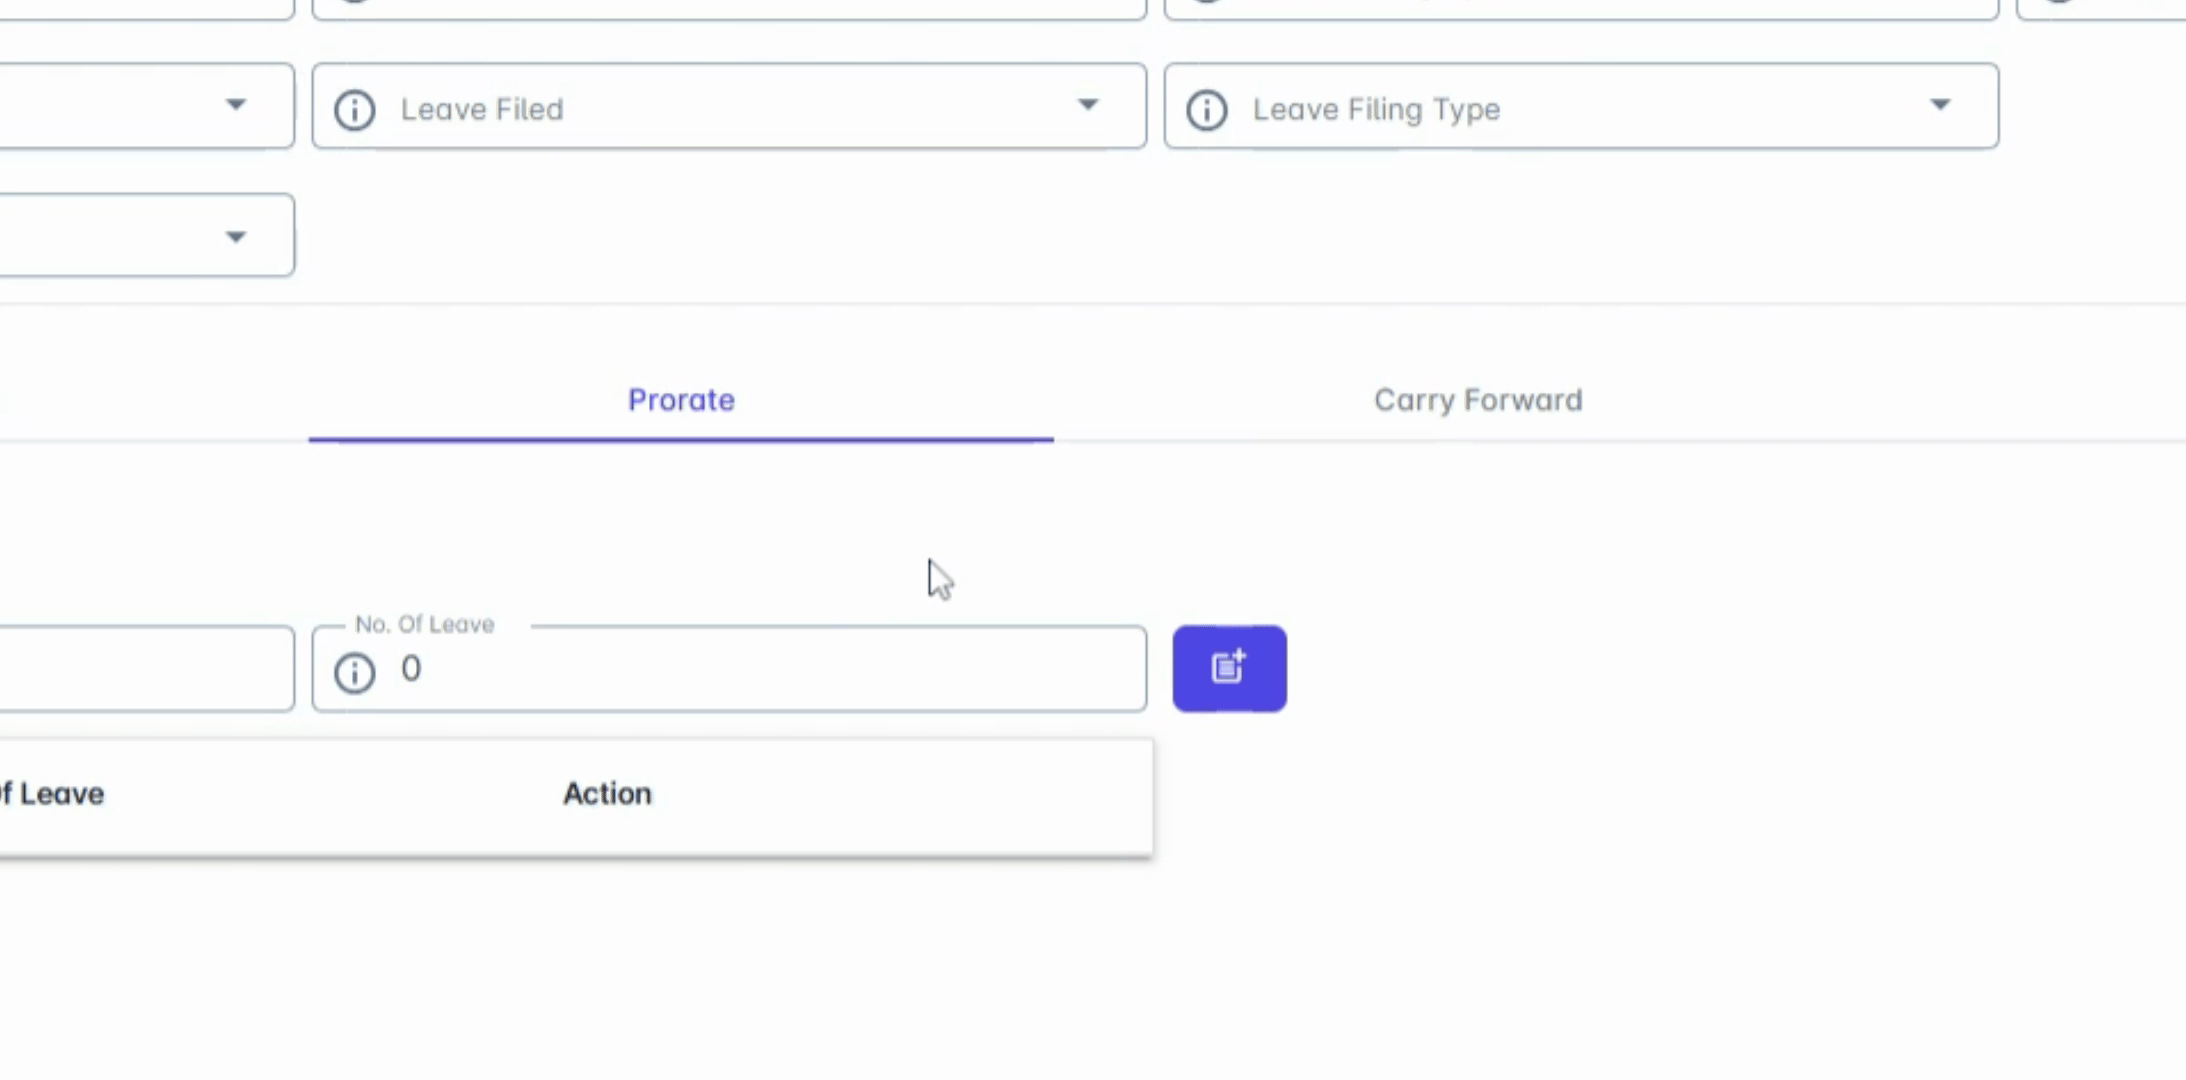Expand the Leave Filed dropdown arrow
This screenshot has height=1080, width=2186.
click(x=1088, y=106)
